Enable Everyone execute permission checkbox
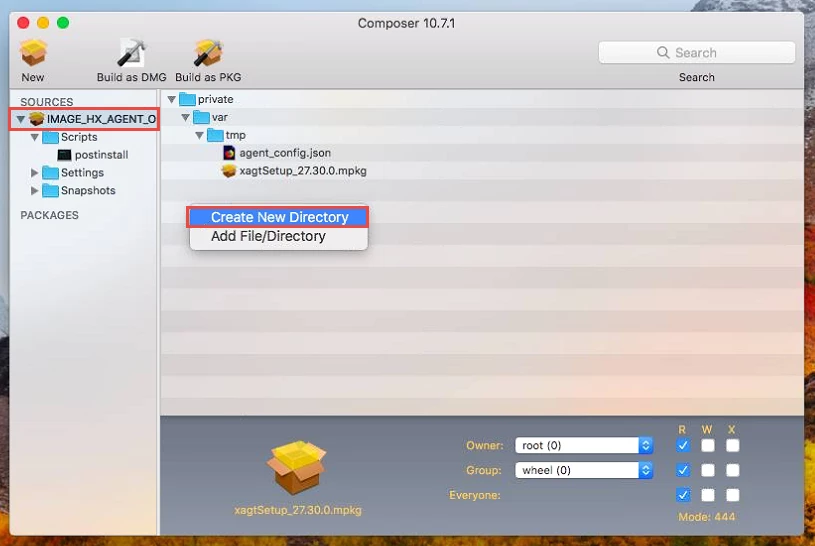Image resolution: width=815 pixels, height=546 pixels. tap(732, 495)
